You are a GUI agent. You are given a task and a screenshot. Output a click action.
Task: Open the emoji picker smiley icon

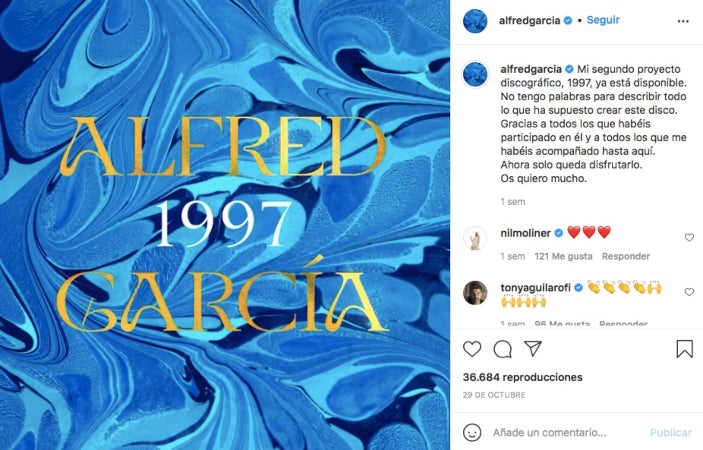(472, 433)
